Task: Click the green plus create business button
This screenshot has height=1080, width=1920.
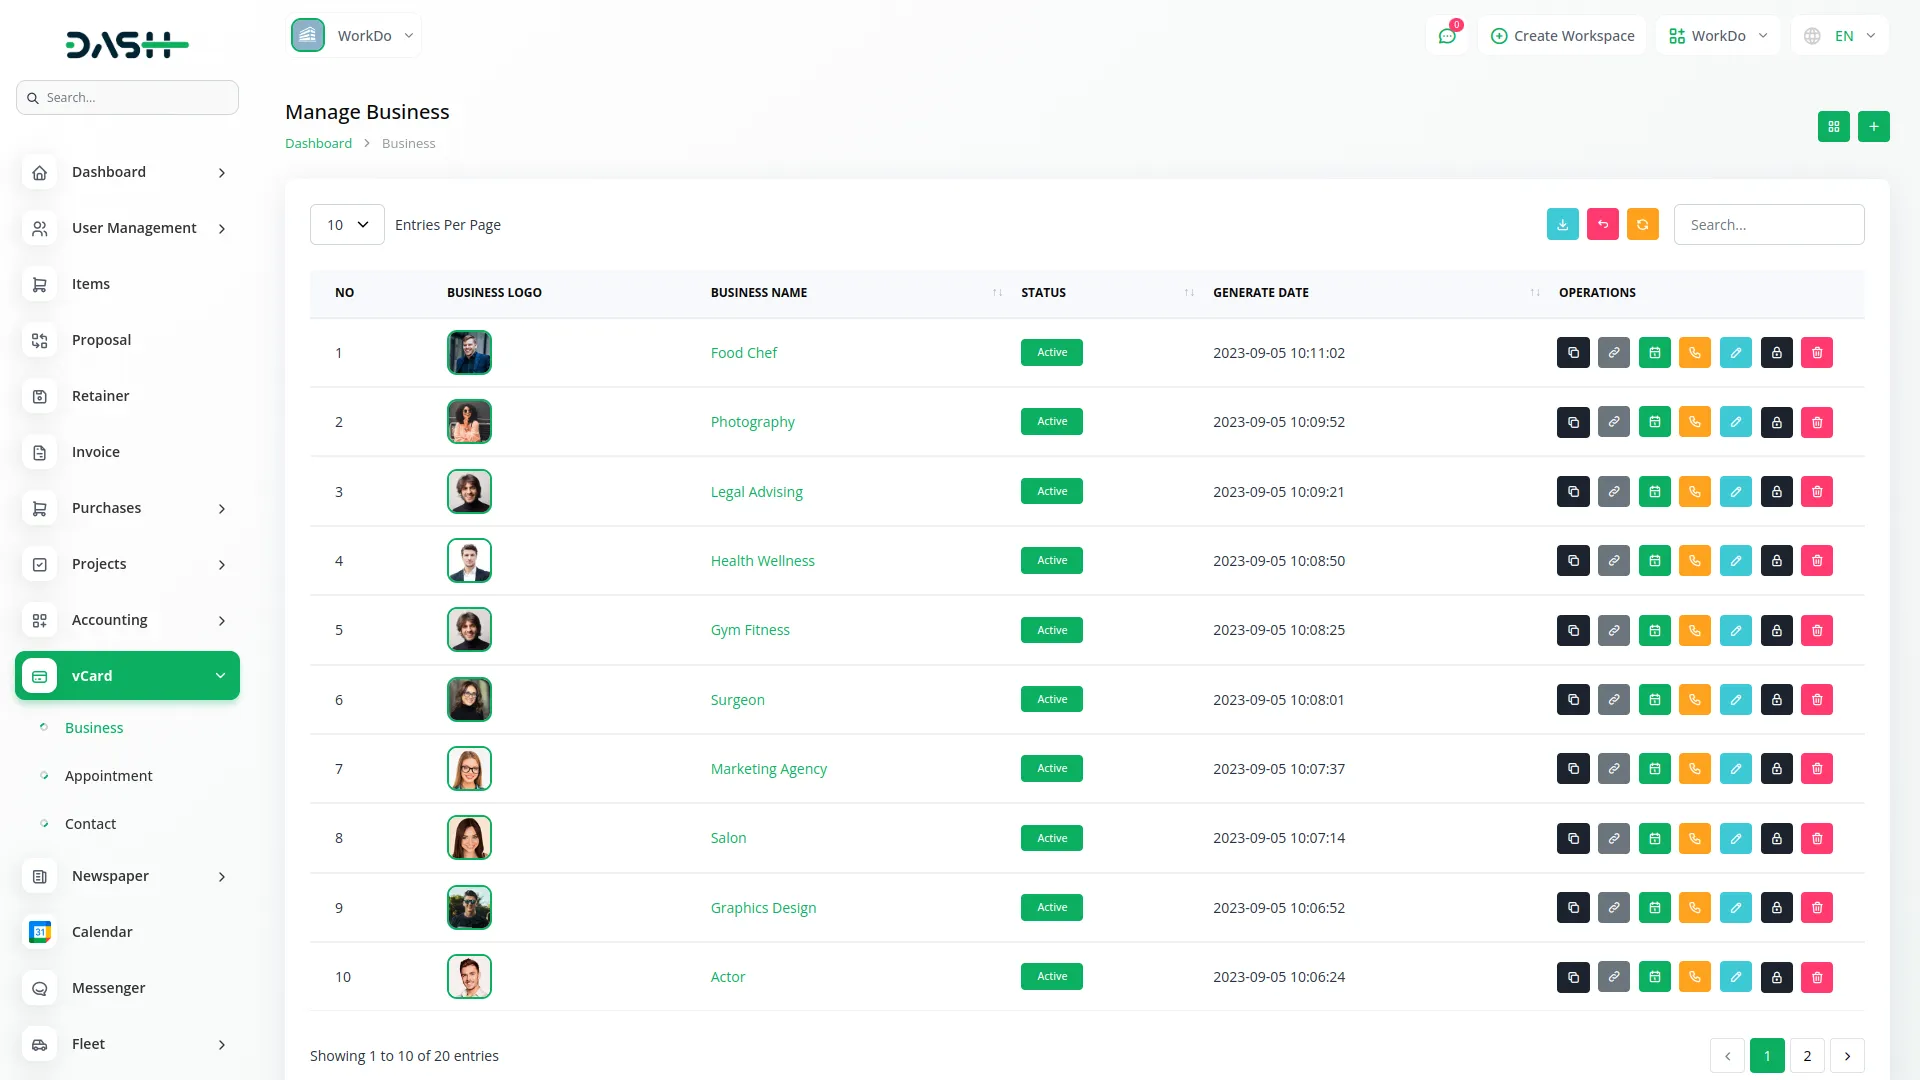Action: coord(1873,127)
